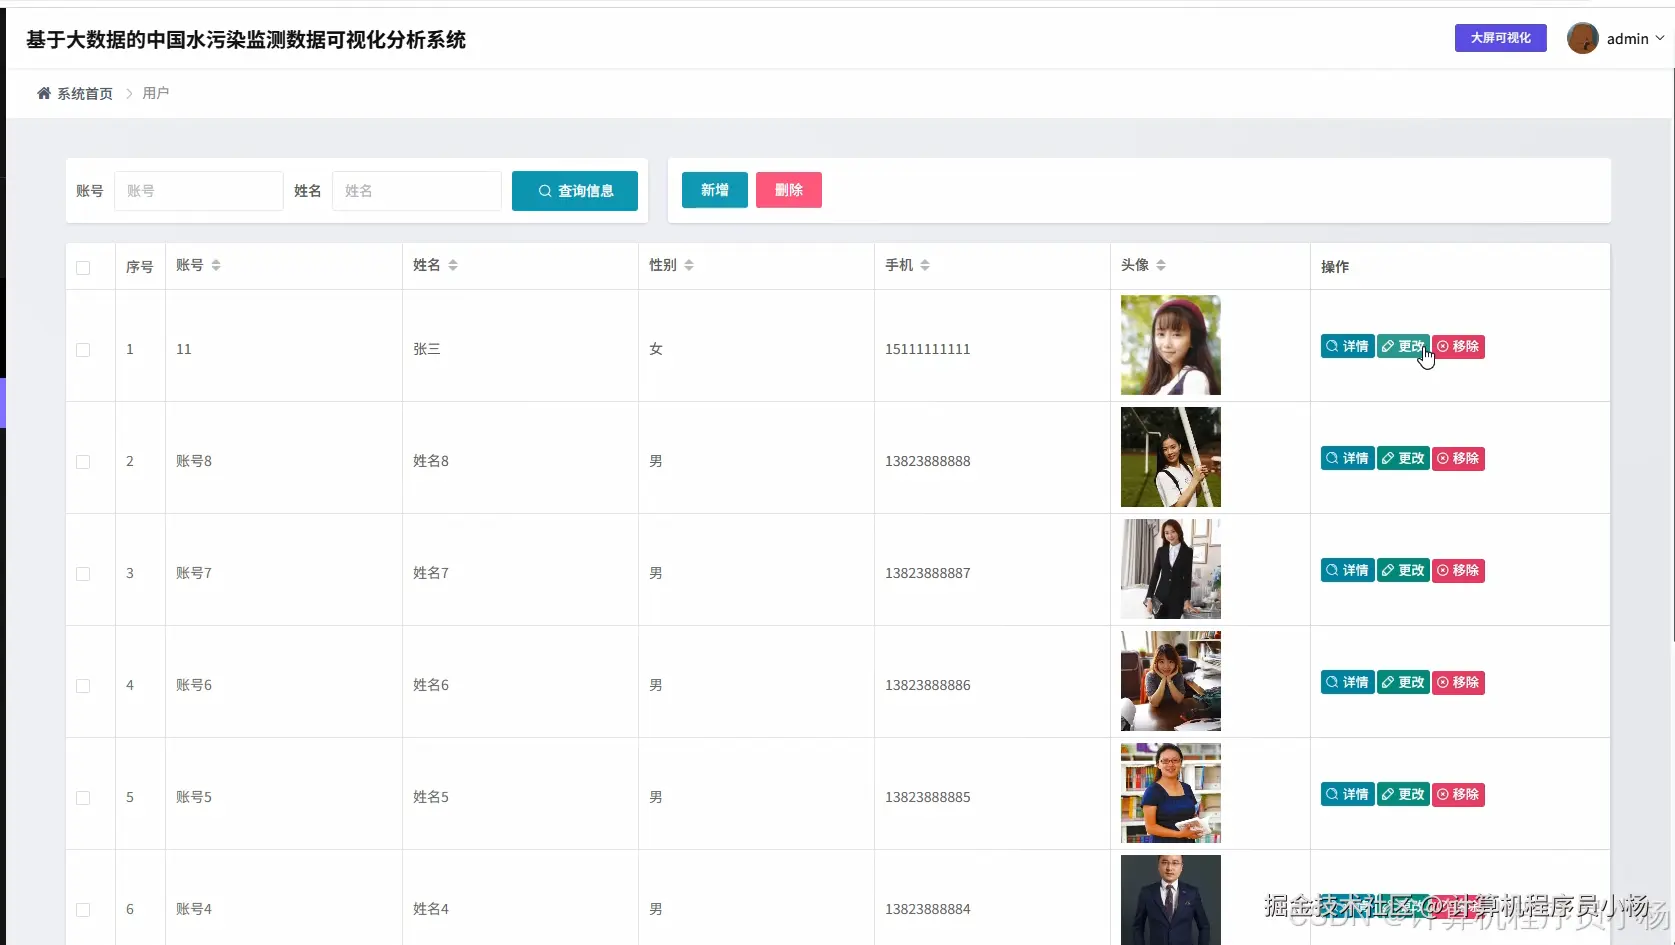
Task: Check the checkbox for row 账号5
Action: coord(83,798)
